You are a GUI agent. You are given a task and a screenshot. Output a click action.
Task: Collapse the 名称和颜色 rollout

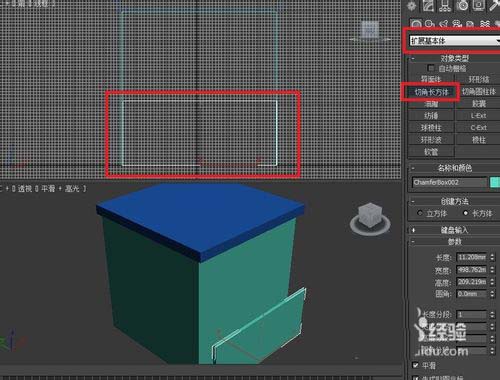click(454, 168)
